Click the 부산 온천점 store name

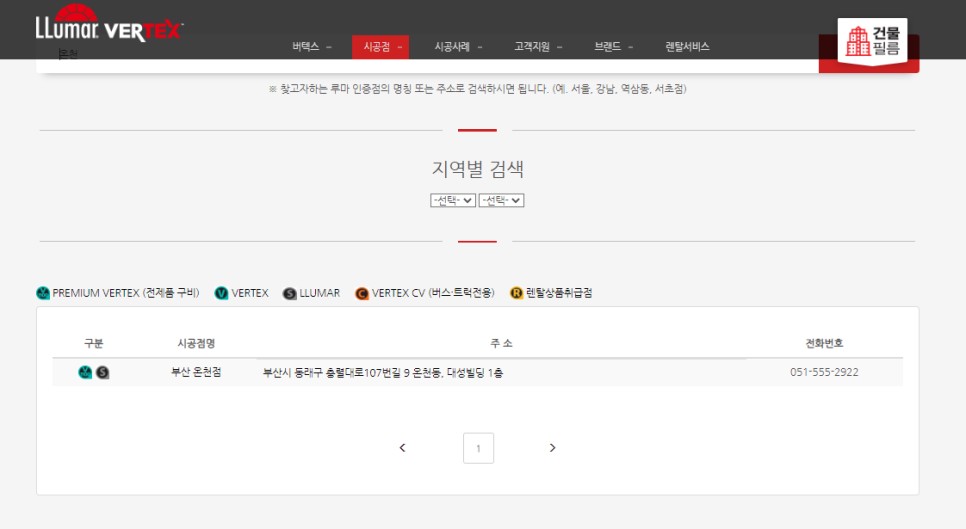click(x=196, y=372)
